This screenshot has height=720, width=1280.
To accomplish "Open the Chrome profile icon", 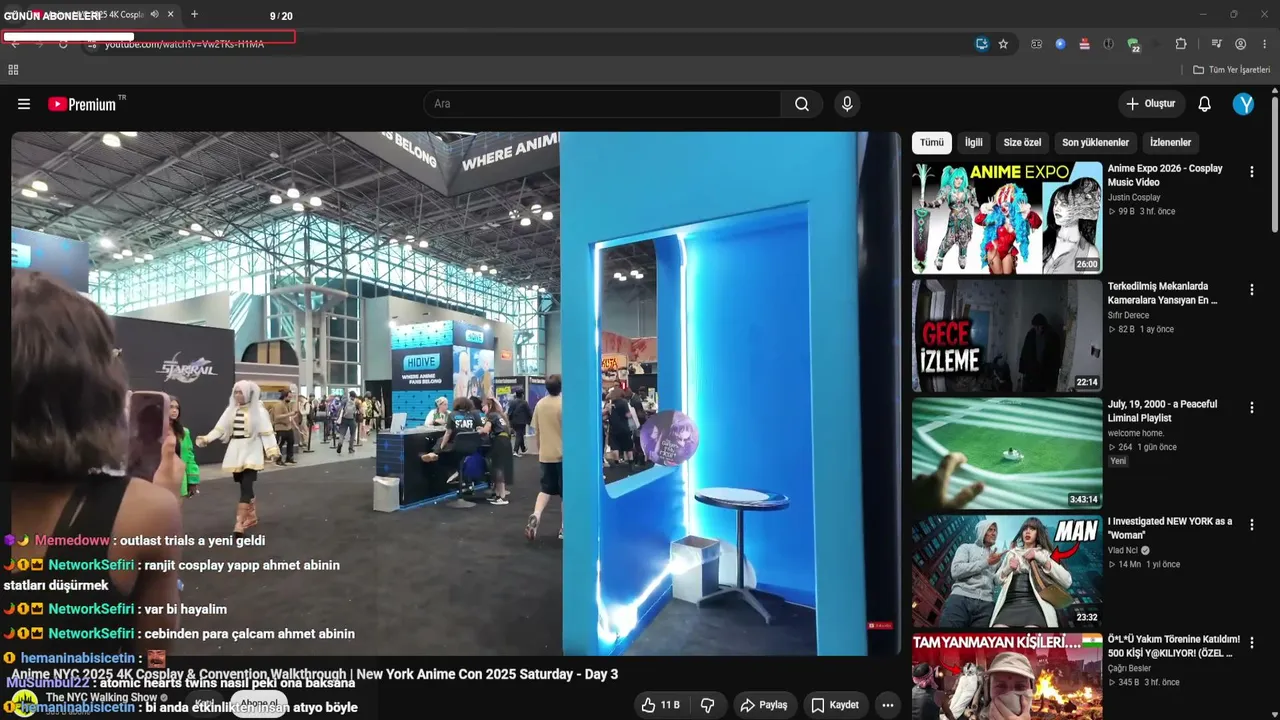I will tap(1240, 44).
